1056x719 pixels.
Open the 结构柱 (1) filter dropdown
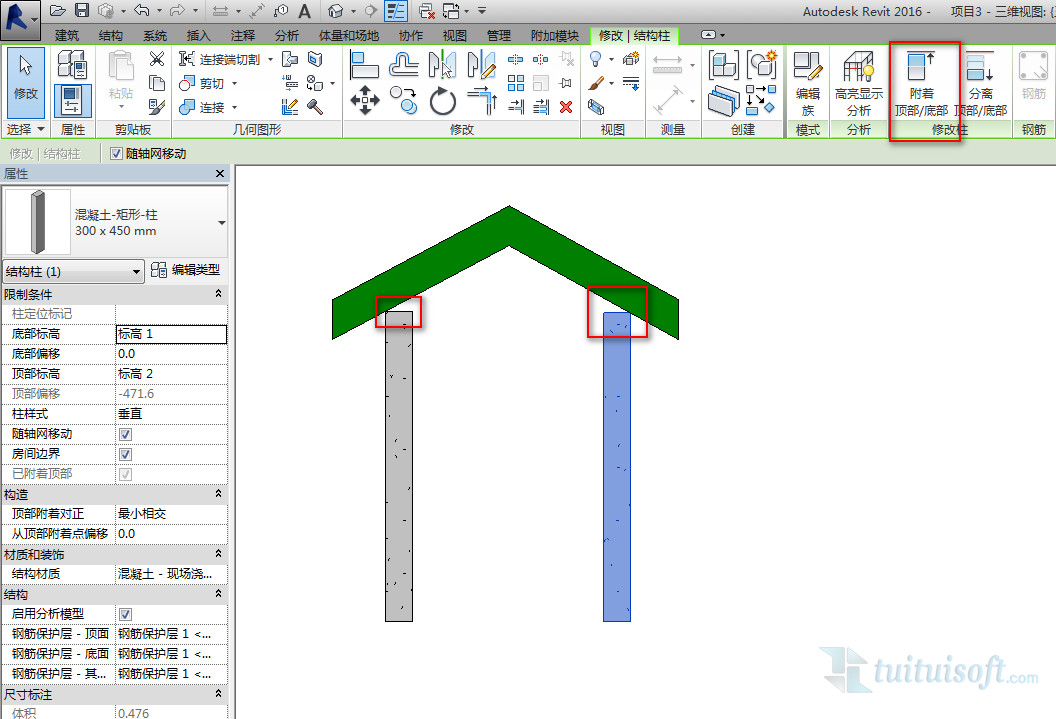tap(74, 271)
